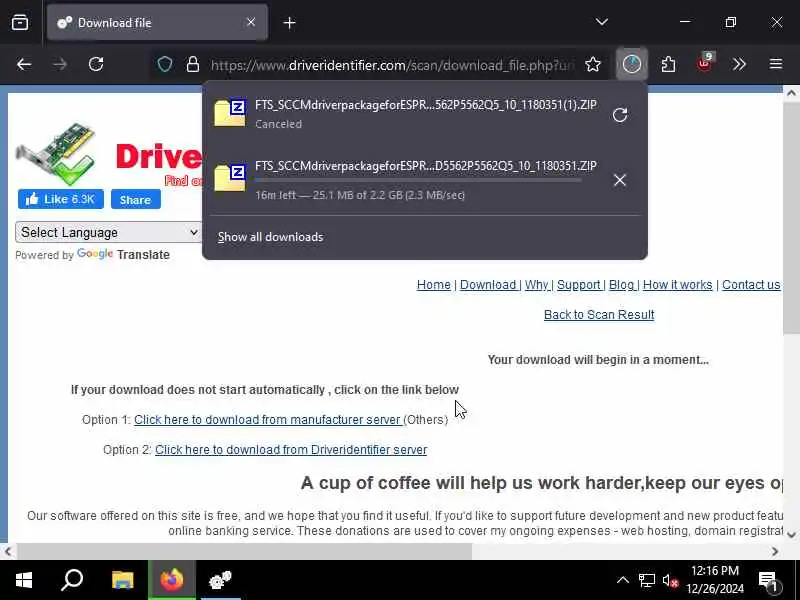Show all downloads

coord(270,237)
